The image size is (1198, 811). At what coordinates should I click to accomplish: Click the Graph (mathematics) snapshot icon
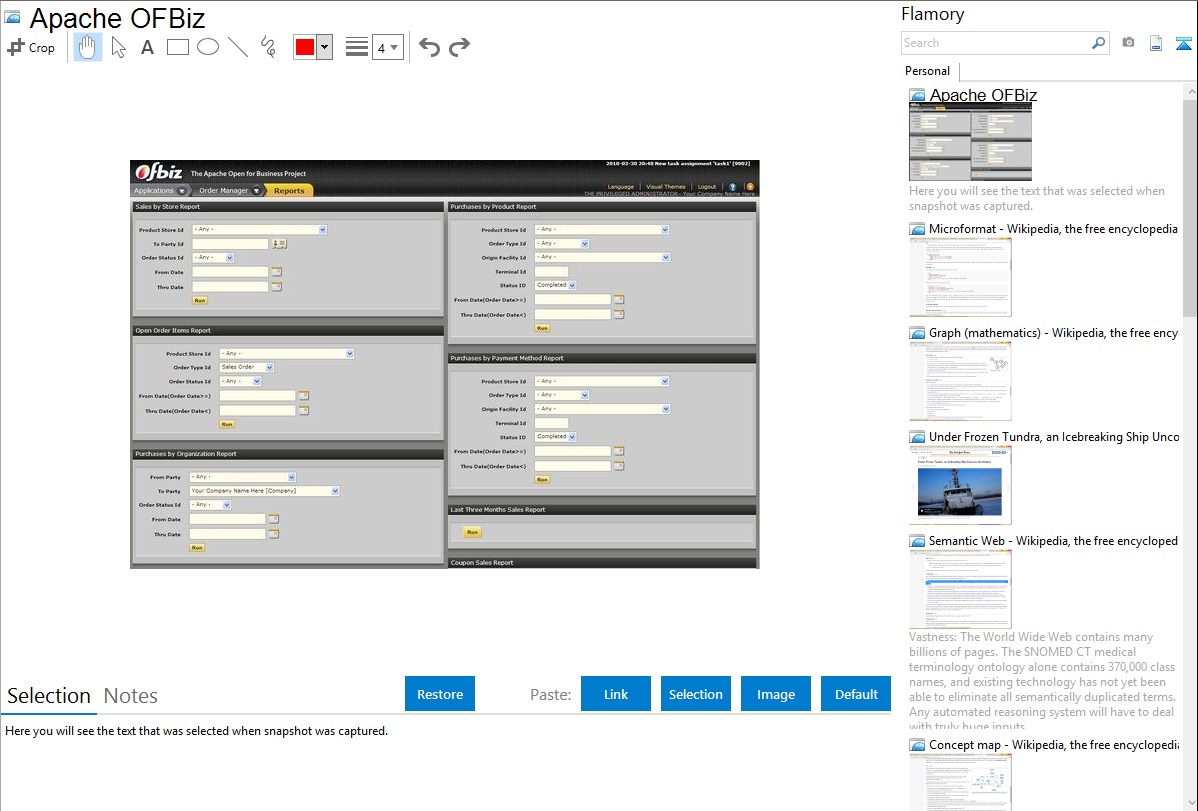click(x=917, y=333)
